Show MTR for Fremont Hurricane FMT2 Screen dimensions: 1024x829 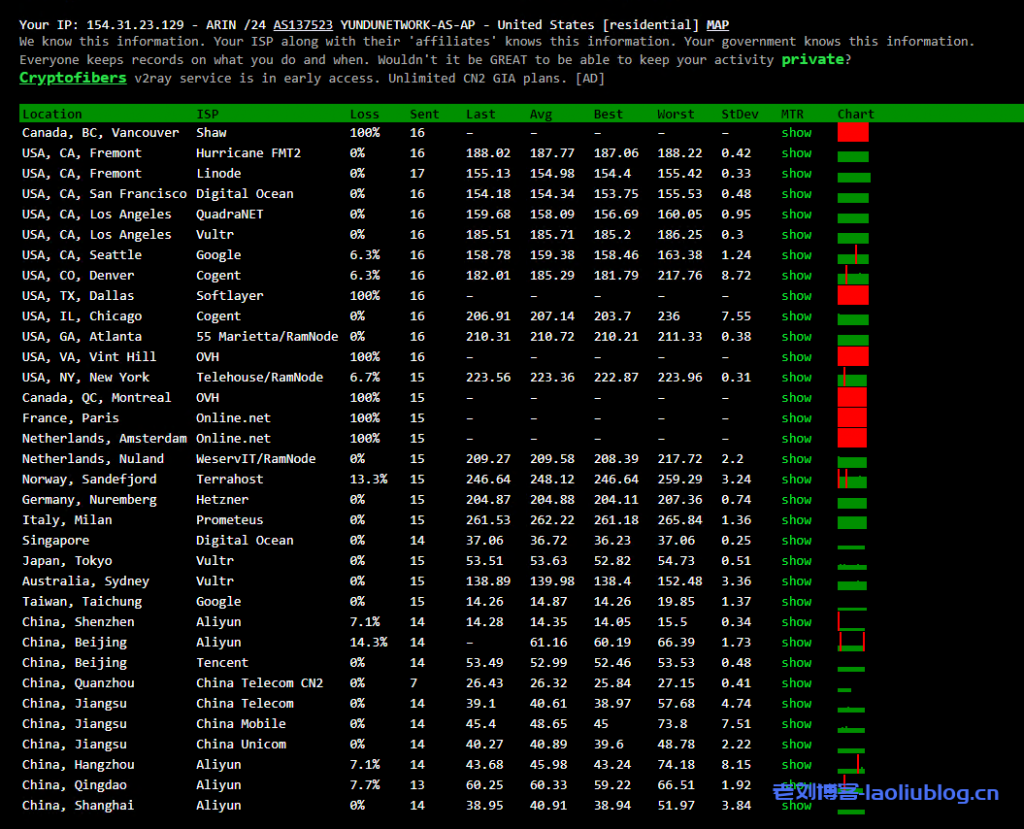[x=796, y=153]
